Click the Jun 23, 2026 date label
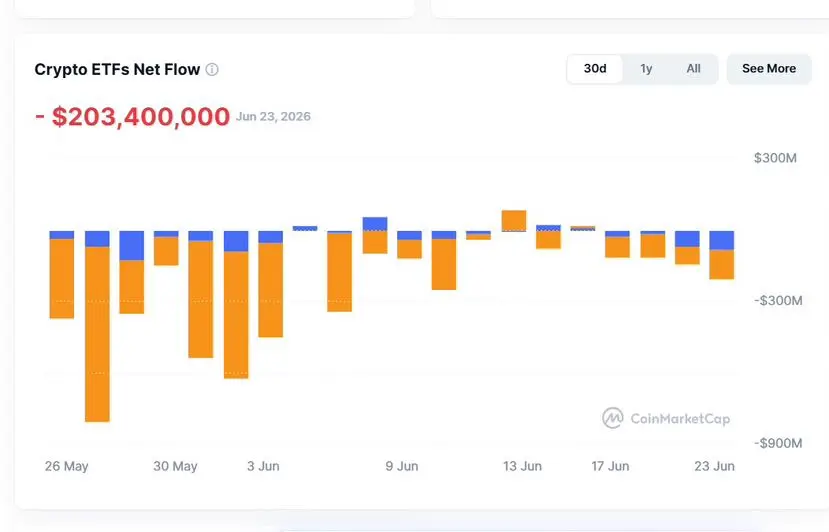Screen dimensions: 829x532 click(273, 116)
